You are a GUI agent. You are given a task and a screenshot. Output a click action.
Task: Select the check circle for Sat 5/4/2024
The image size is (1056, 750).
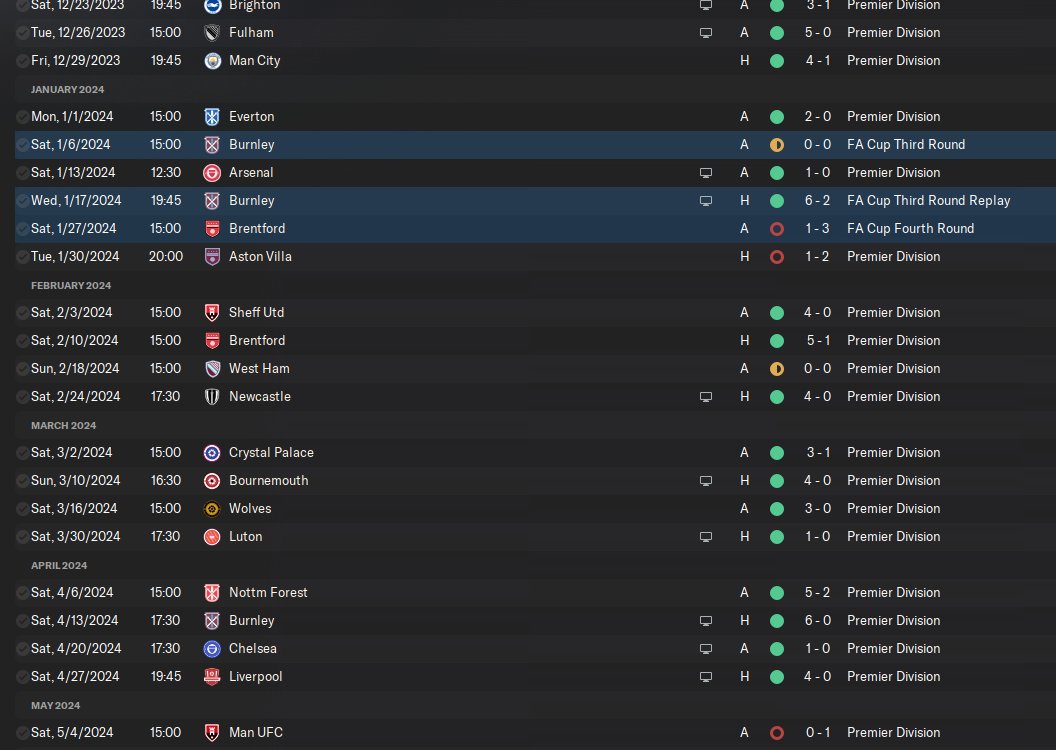click(22, 732)
